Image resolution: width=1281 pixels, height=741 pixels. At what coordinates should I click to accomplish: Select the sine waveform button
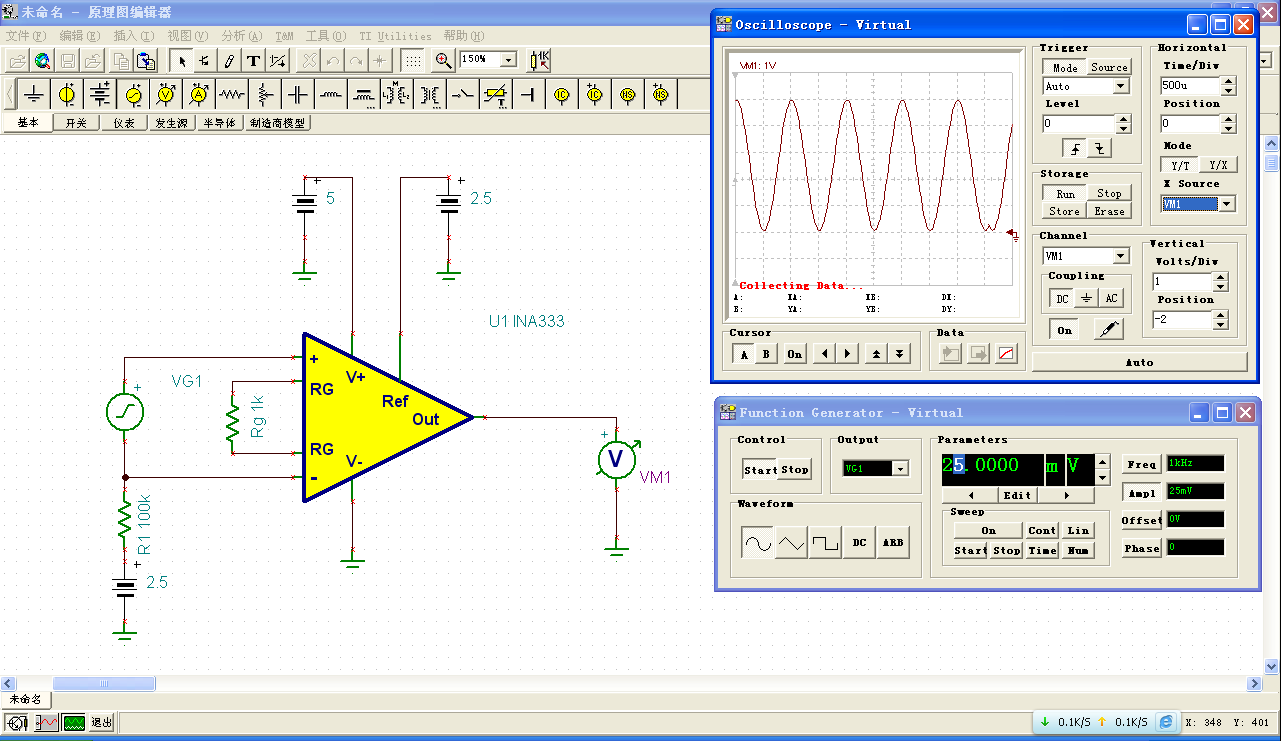coord(756,543)
